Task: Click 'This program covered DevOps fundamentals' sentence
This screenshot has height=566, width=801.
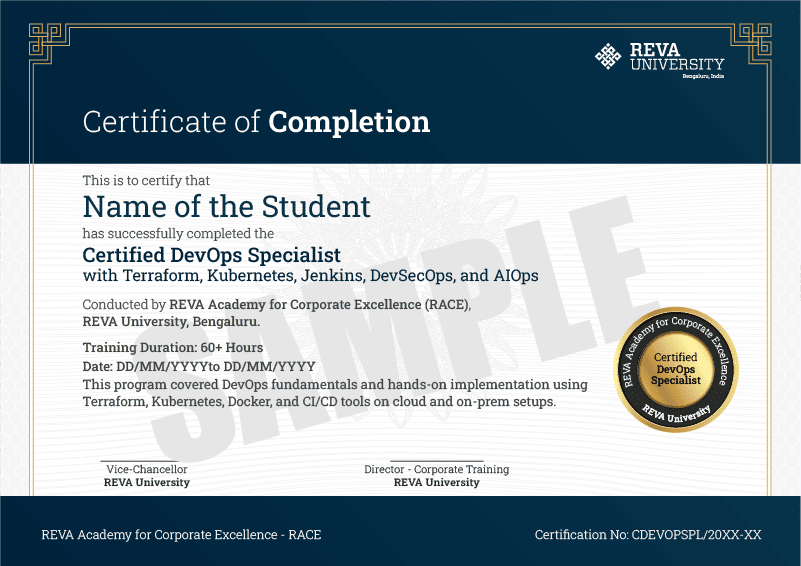Action: (x=335, y=384)
